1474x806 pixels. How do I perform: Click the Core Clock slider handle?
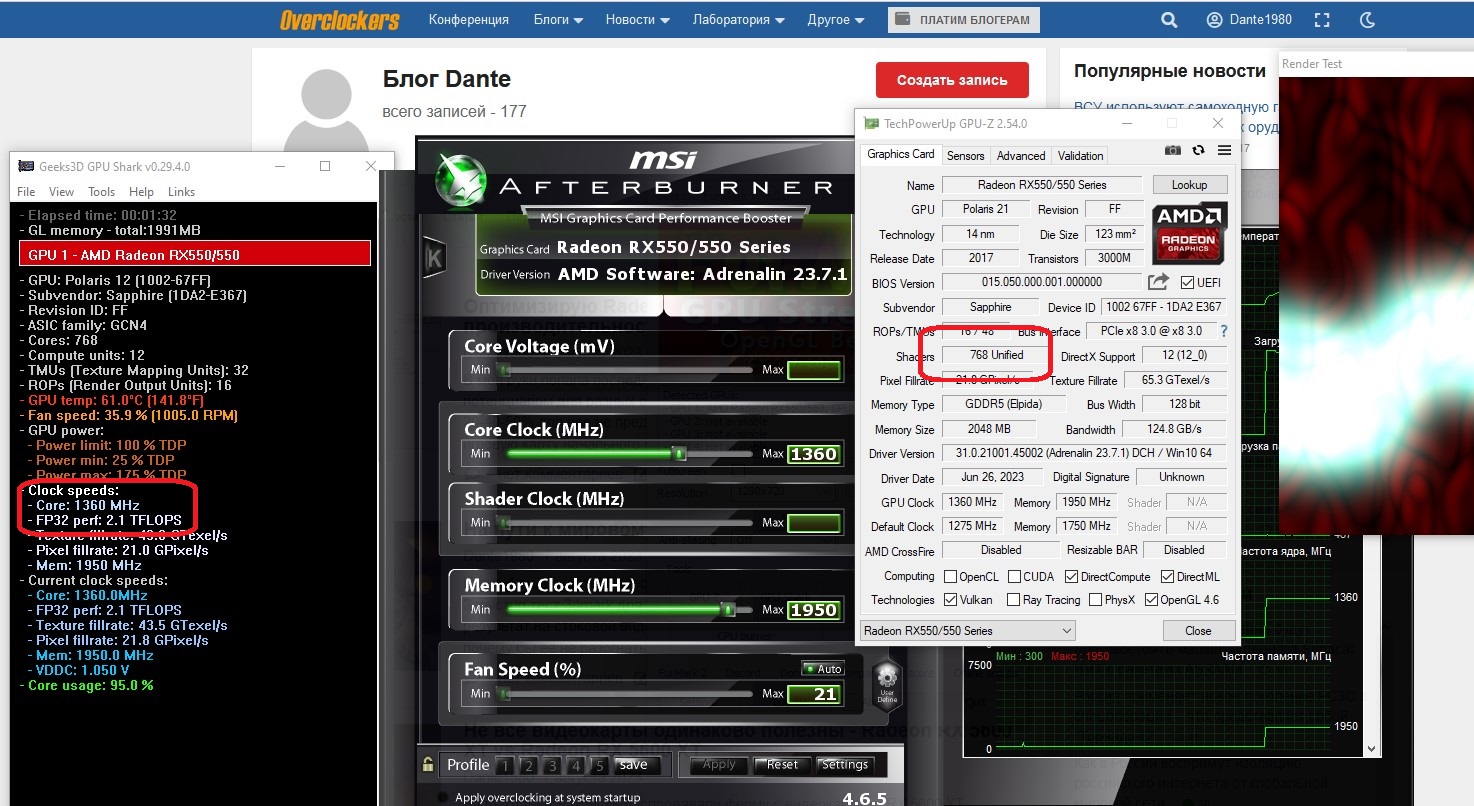[x=679, y=454]
